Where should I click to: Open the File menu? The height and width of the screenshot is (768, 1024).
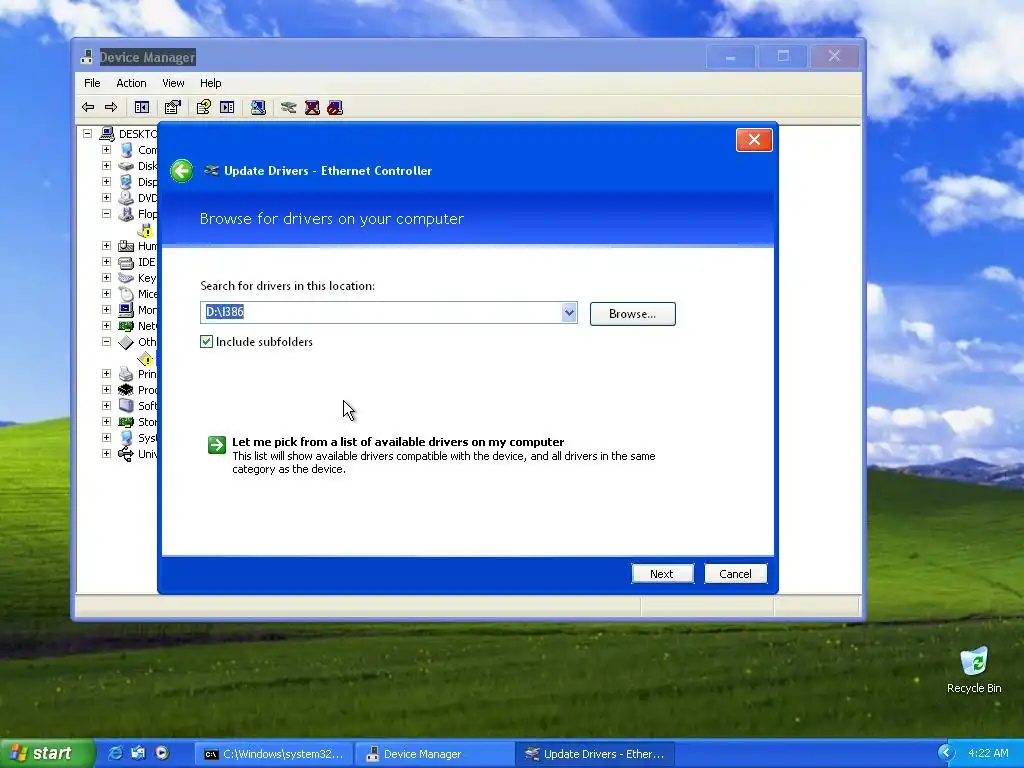click(x=92, y=83)
